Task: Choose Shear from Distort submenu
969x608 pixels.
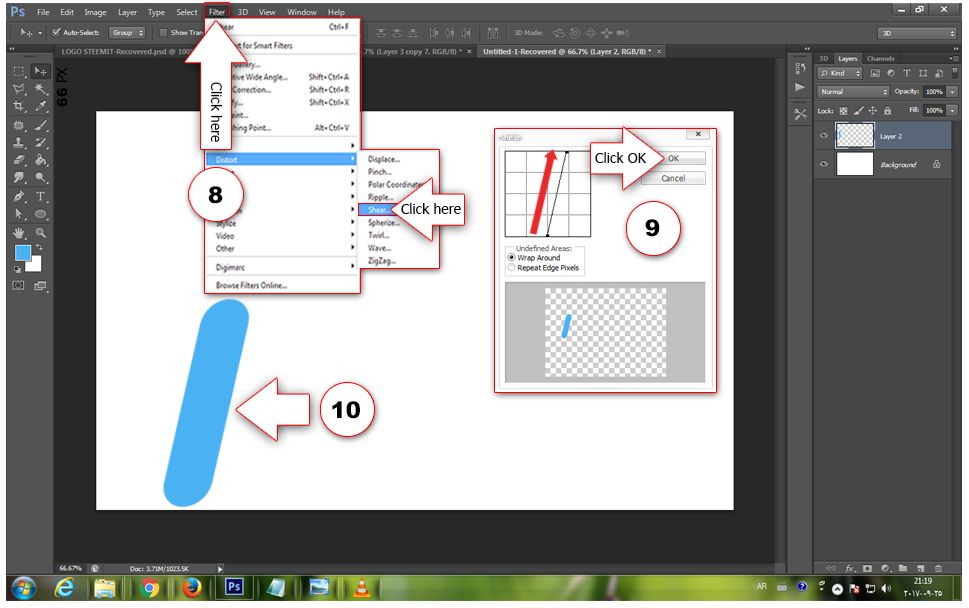Action: [376, 209]
